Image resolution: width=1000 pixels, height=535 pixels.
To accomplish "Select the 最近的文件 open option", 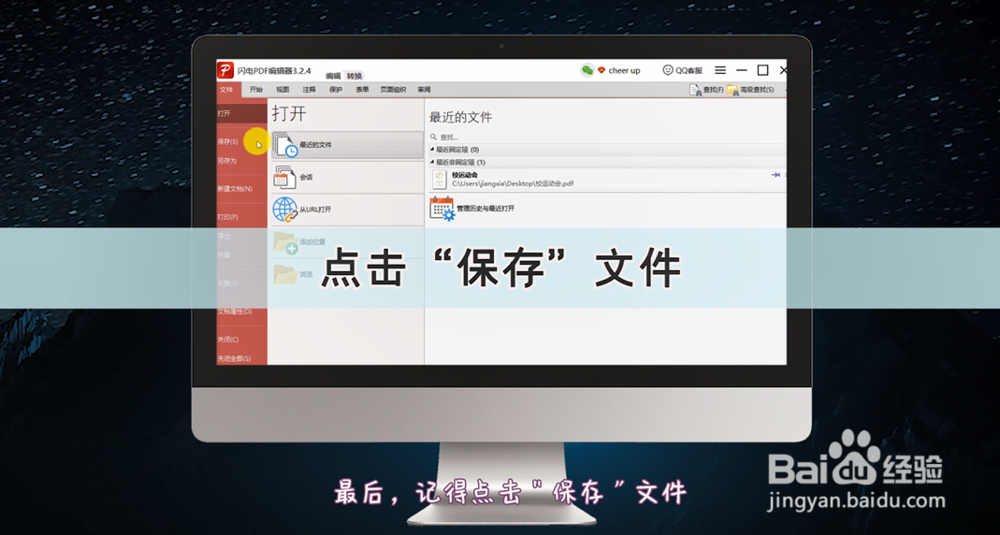I will coord(347,145).
